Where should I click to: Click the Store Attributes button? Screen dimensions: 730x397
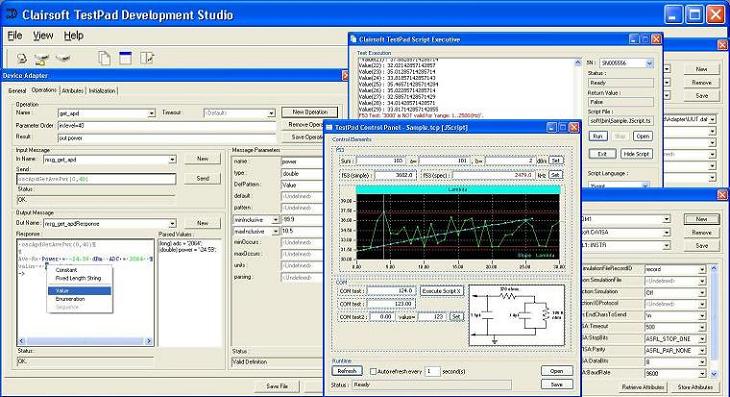[695, 387]
